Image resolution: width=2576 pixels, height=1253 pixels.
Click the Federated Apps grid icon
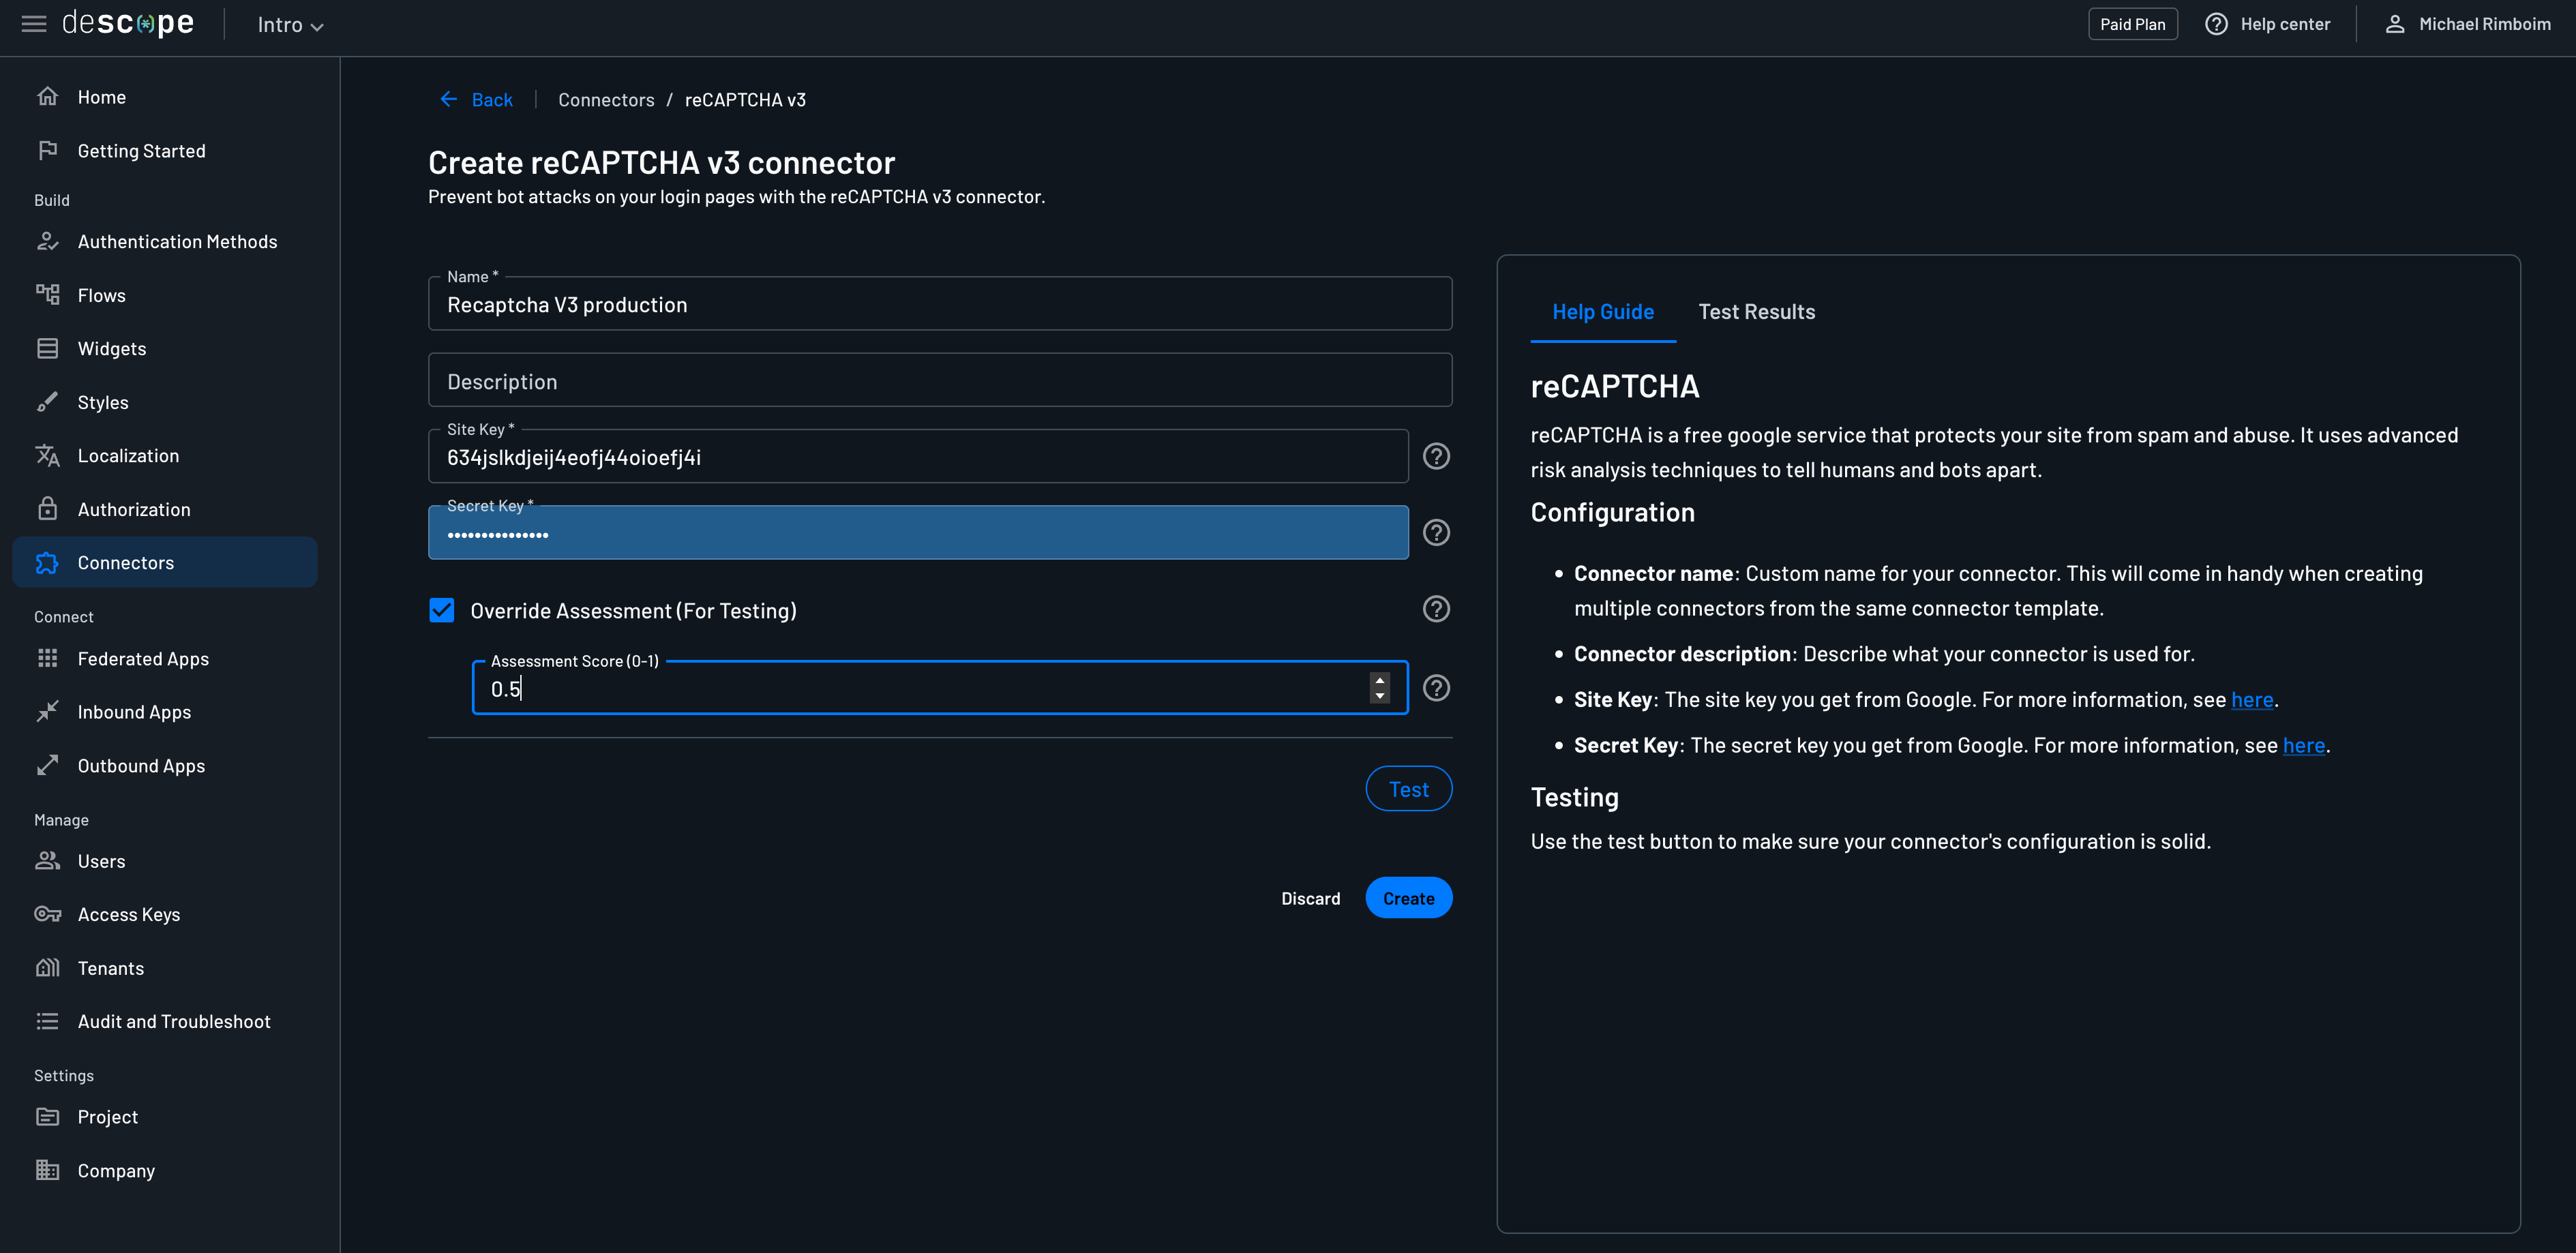coord(47,658)
